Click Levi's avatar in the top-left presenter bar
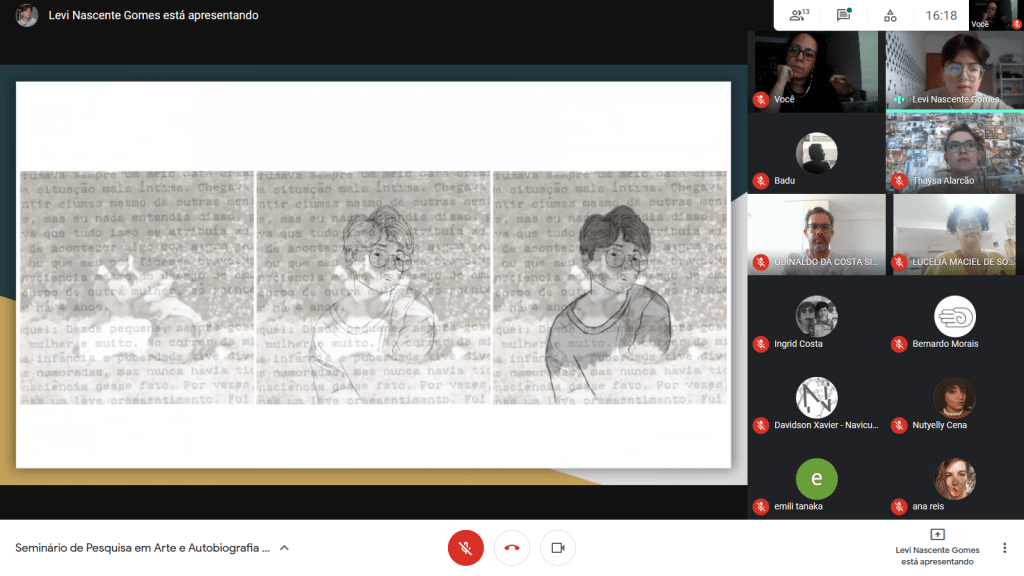This screenshot has height=576, width=1024. point(27,15)
